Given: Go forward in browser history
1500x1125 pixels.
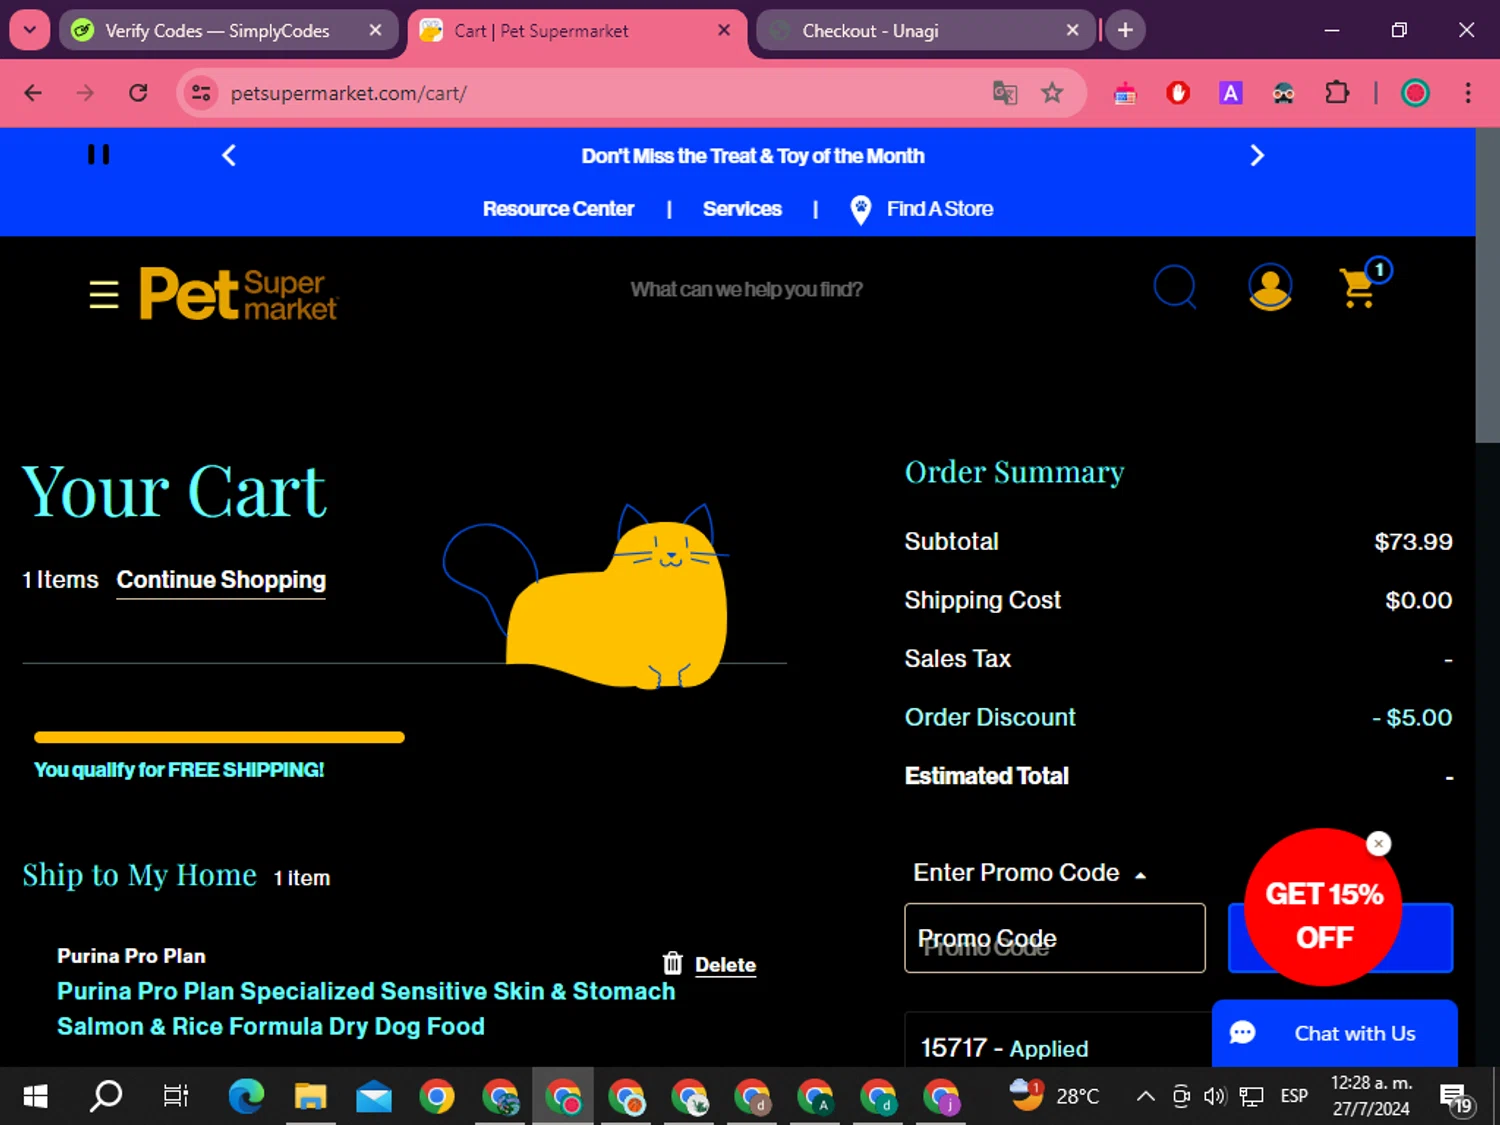Looking at the screenshot, I should (85, 93).
